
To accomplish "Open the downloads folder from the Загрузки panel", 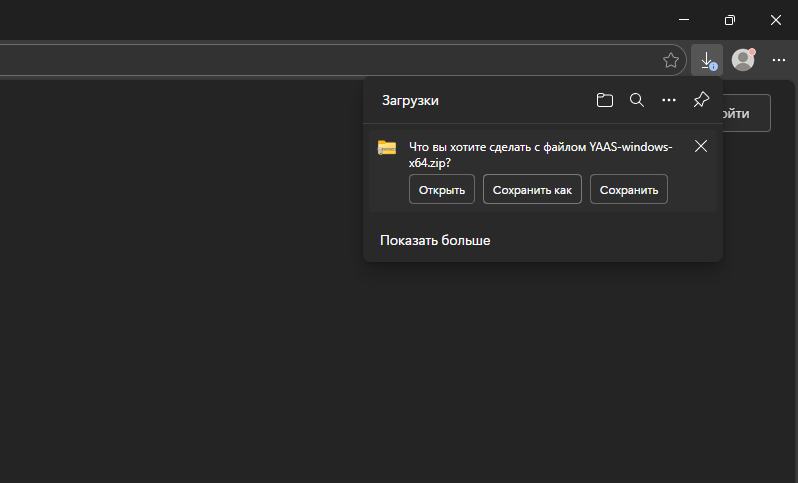I will point(604,100).
